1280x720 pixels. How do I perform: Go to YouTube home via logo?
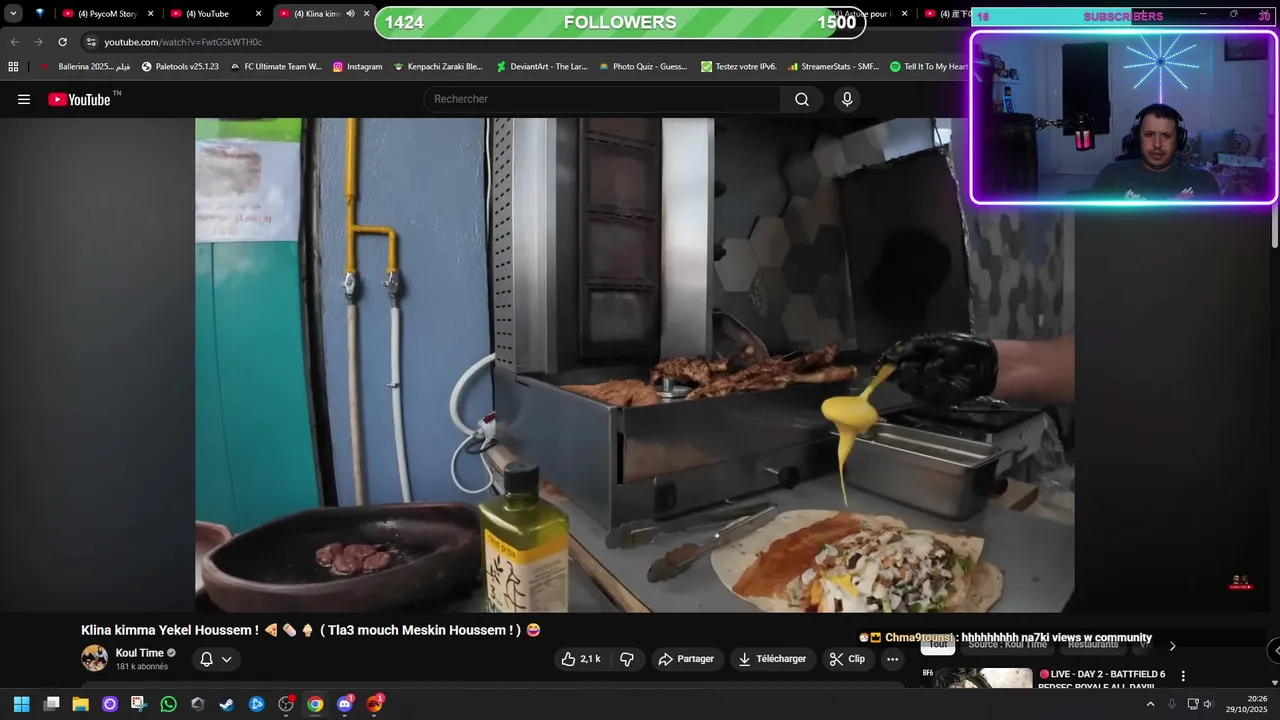coord(80,99)
